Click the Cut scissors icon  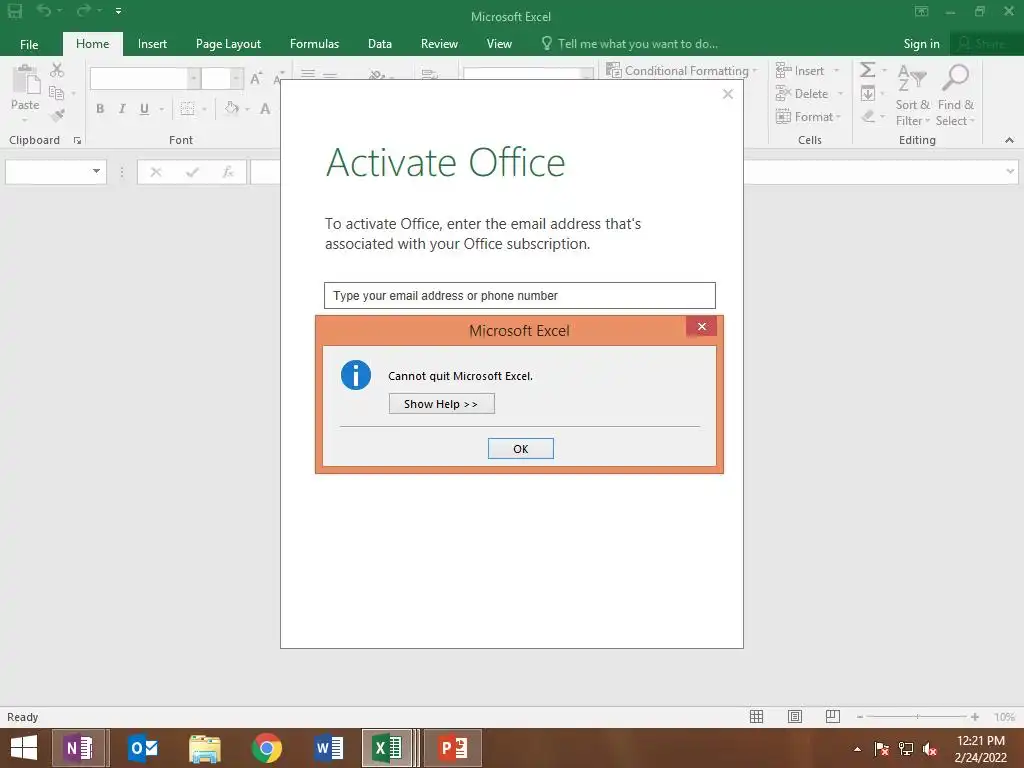57,70
